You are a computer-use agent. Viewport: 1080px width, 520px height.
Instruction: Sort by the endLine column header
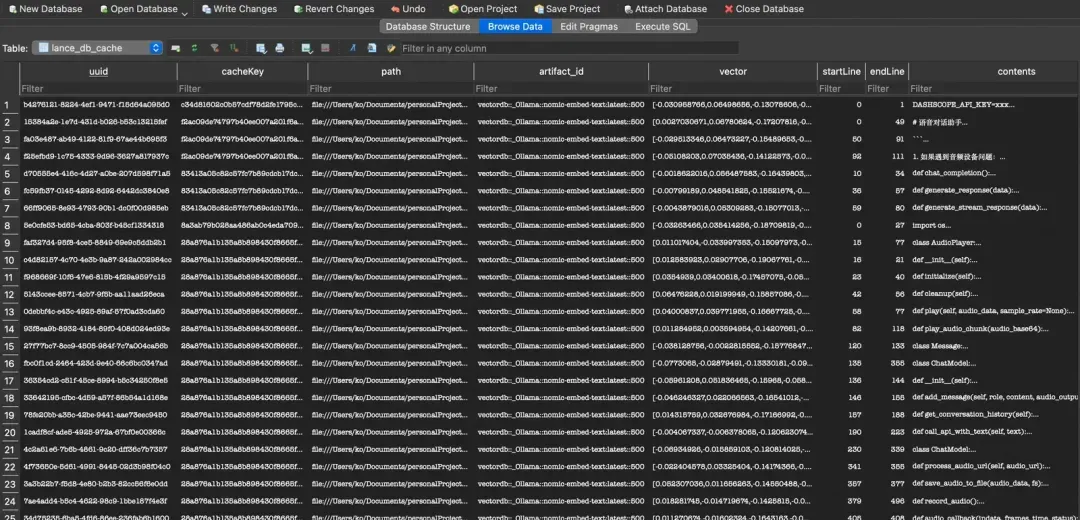click(x=886, y=72)
